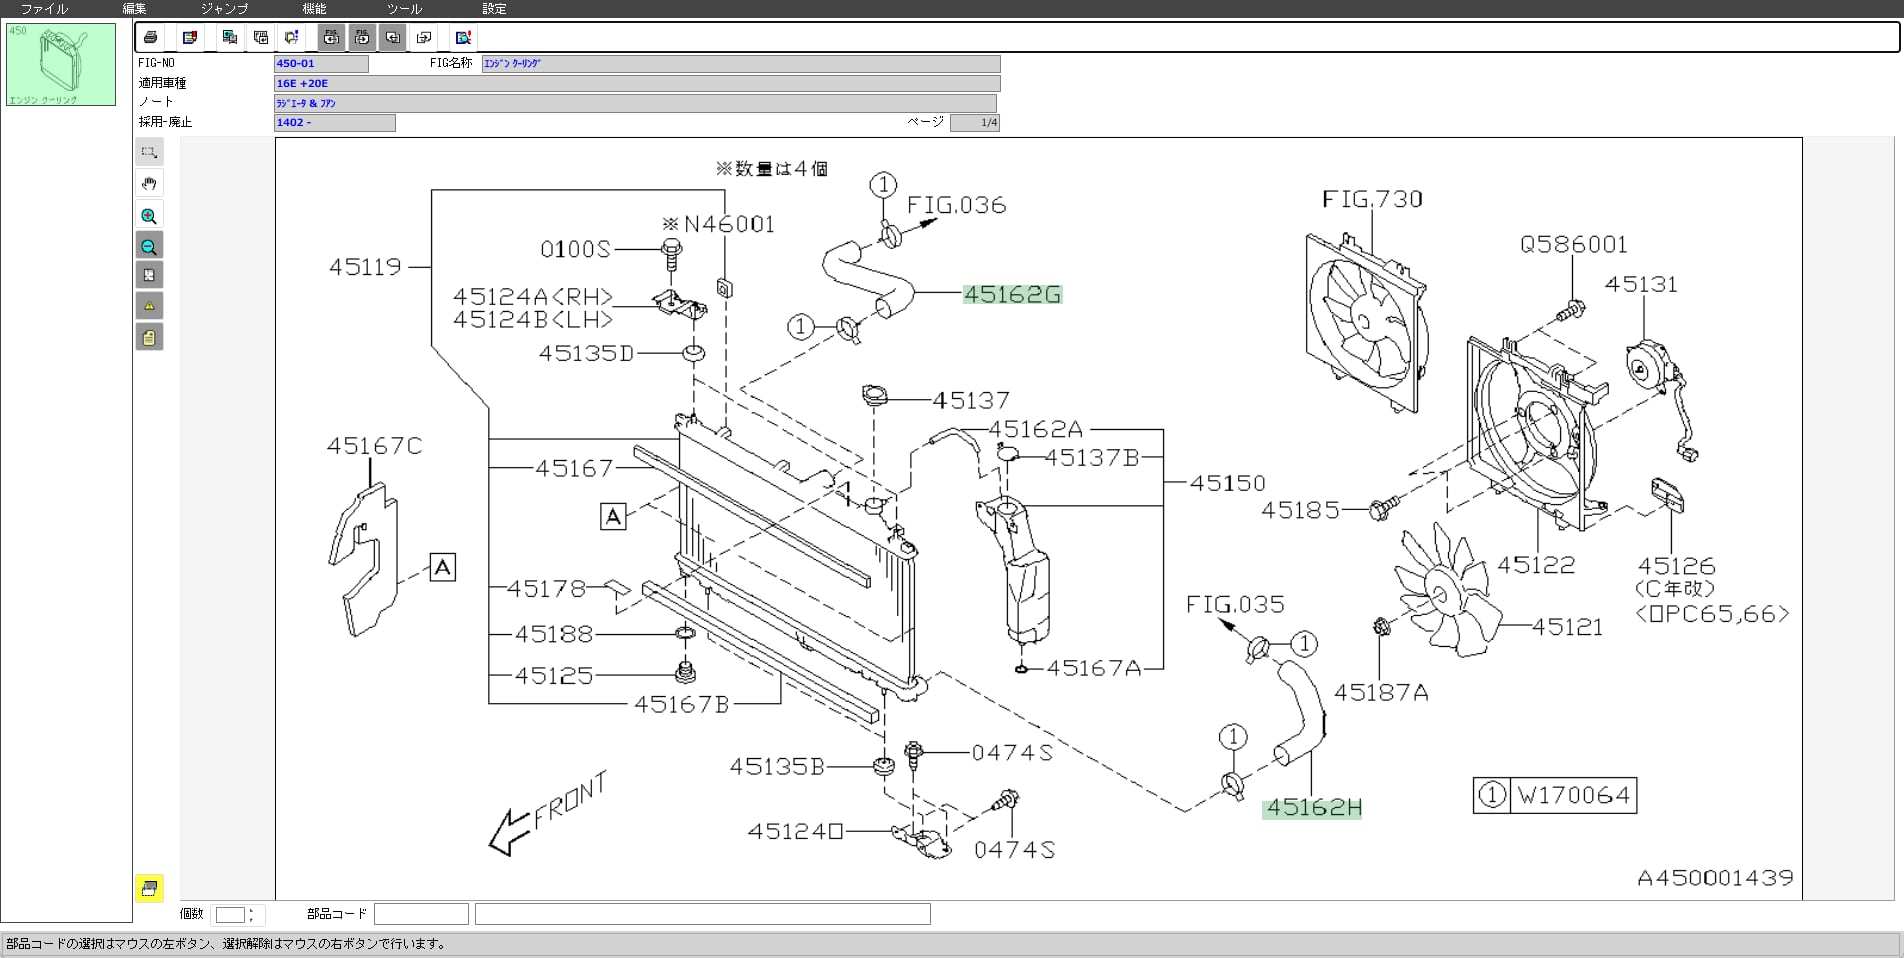This screenshot has height=958, width=1904.
Task: Click part number 45167C label
Action: pyautogui.click(x=374, y=446)
